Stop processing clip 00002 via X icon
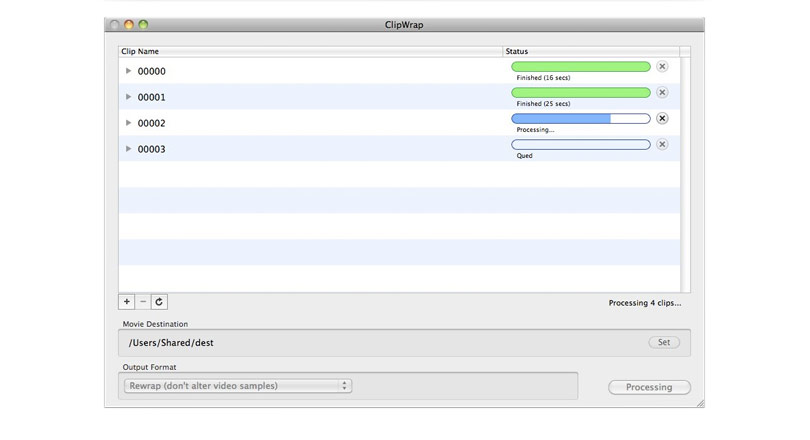Image resolution: width=810 pixels, height=440 pixels. [662, 118]
